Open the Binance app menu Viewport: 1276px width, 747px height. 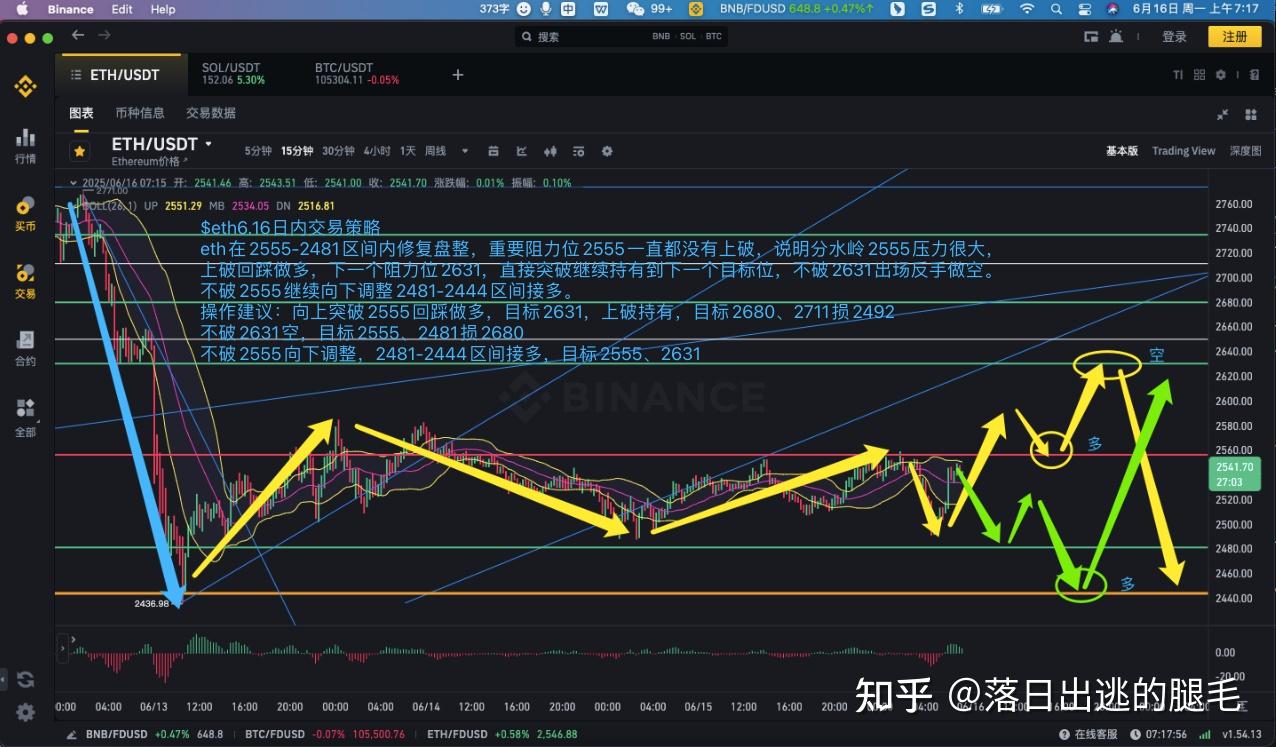point(70,9)
